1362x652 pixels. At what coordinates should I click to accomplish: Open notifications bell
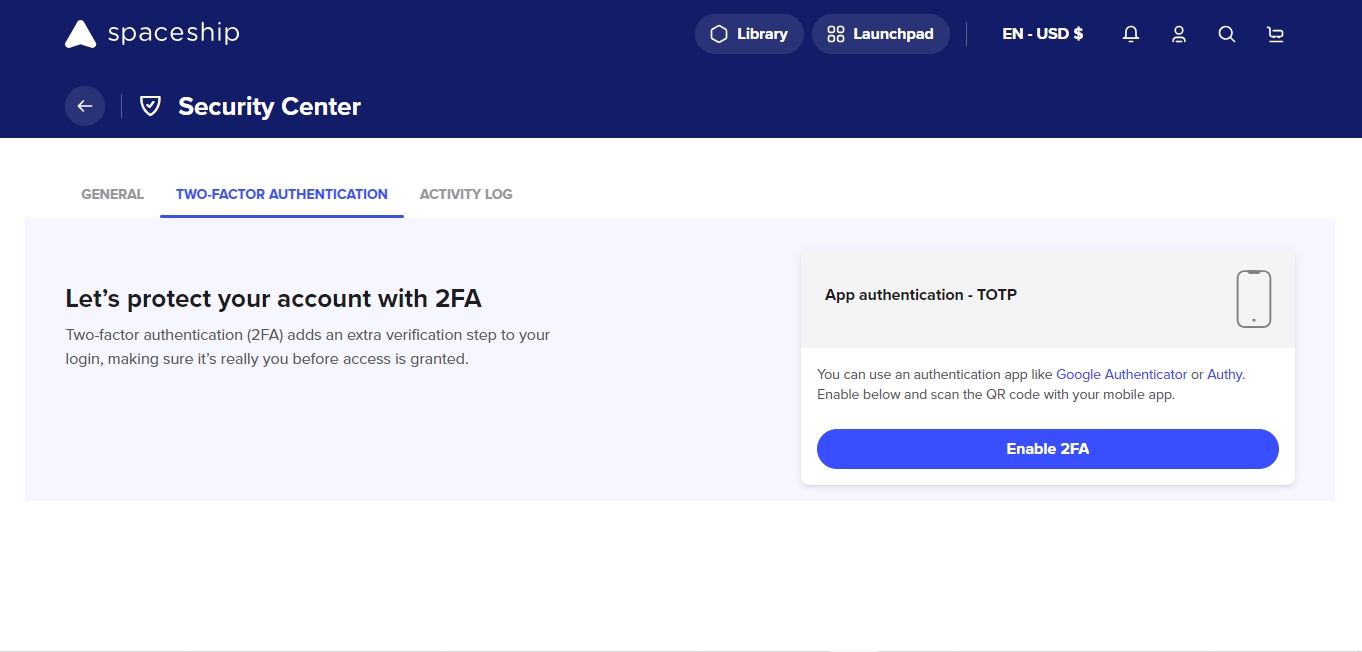pos(1131,34)
